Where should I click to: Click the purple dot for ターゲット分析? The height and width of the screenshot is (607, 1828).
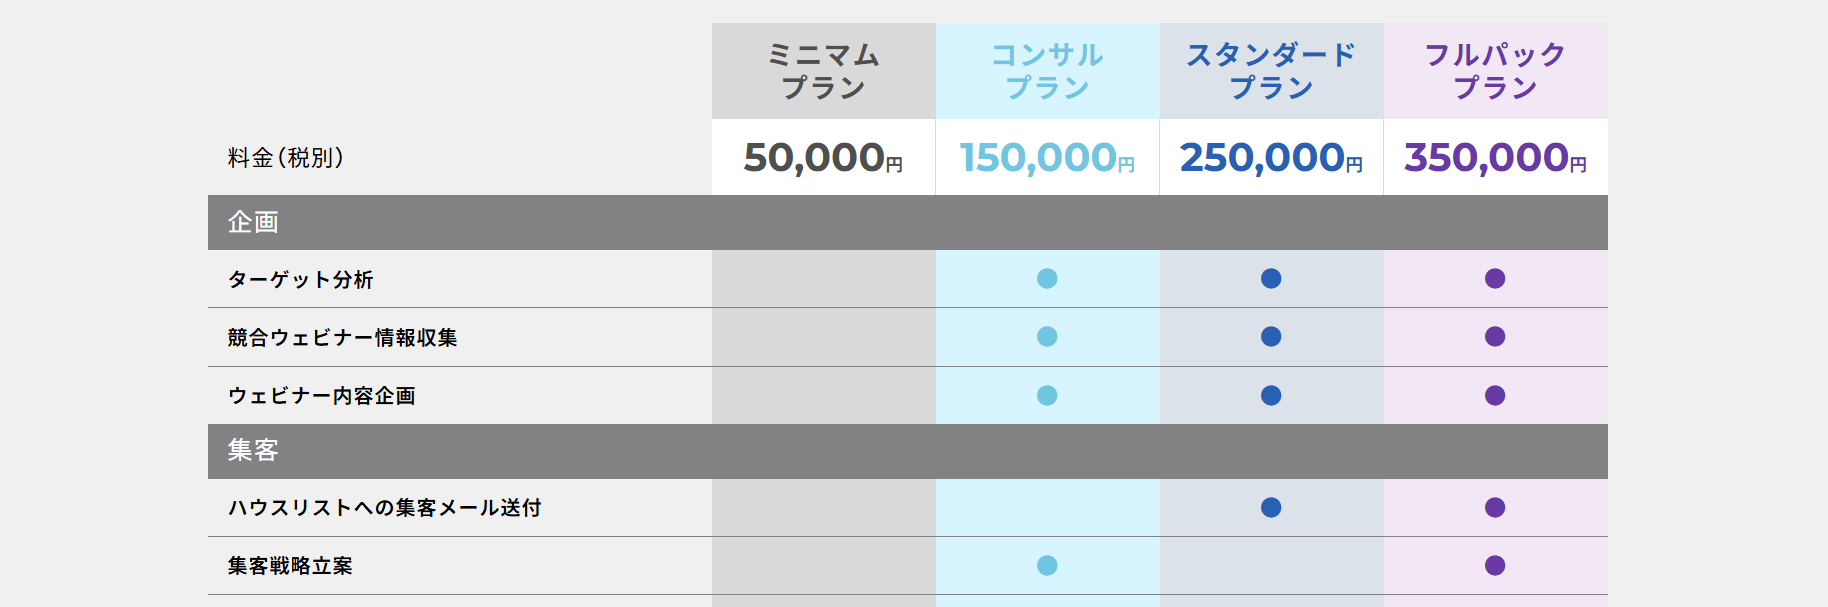pos(1495,278)
